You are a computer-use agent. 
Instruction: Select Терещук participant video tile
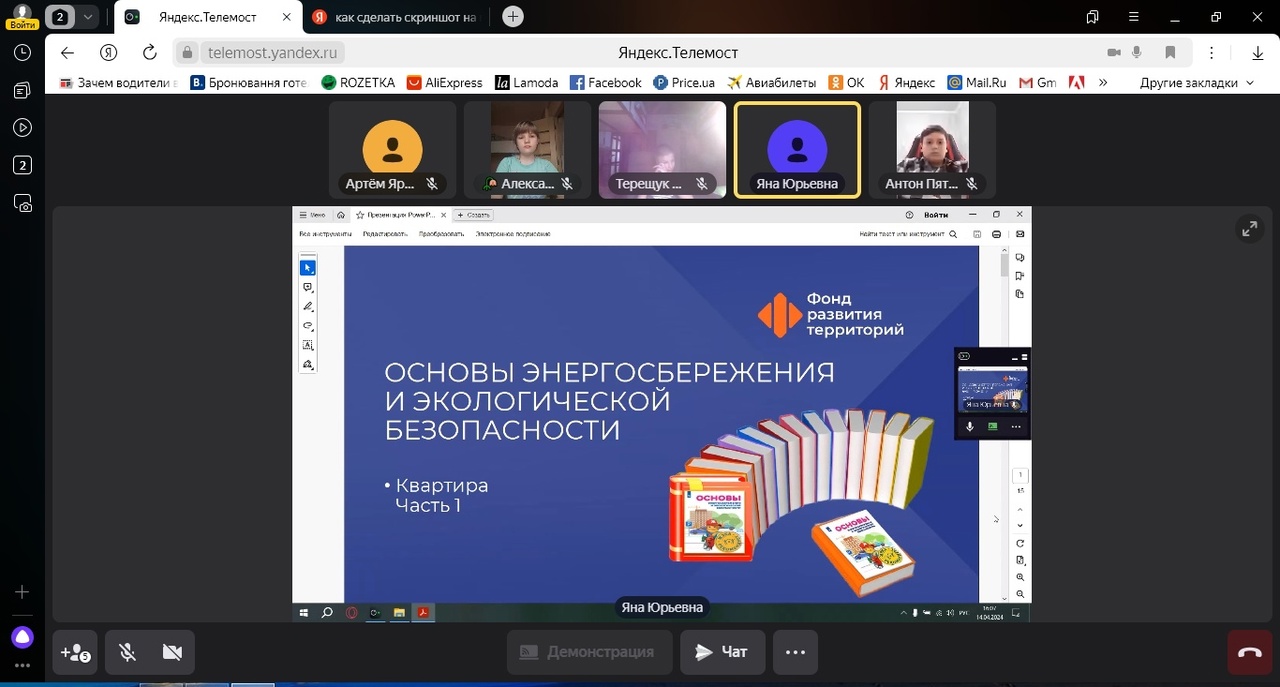662,149
